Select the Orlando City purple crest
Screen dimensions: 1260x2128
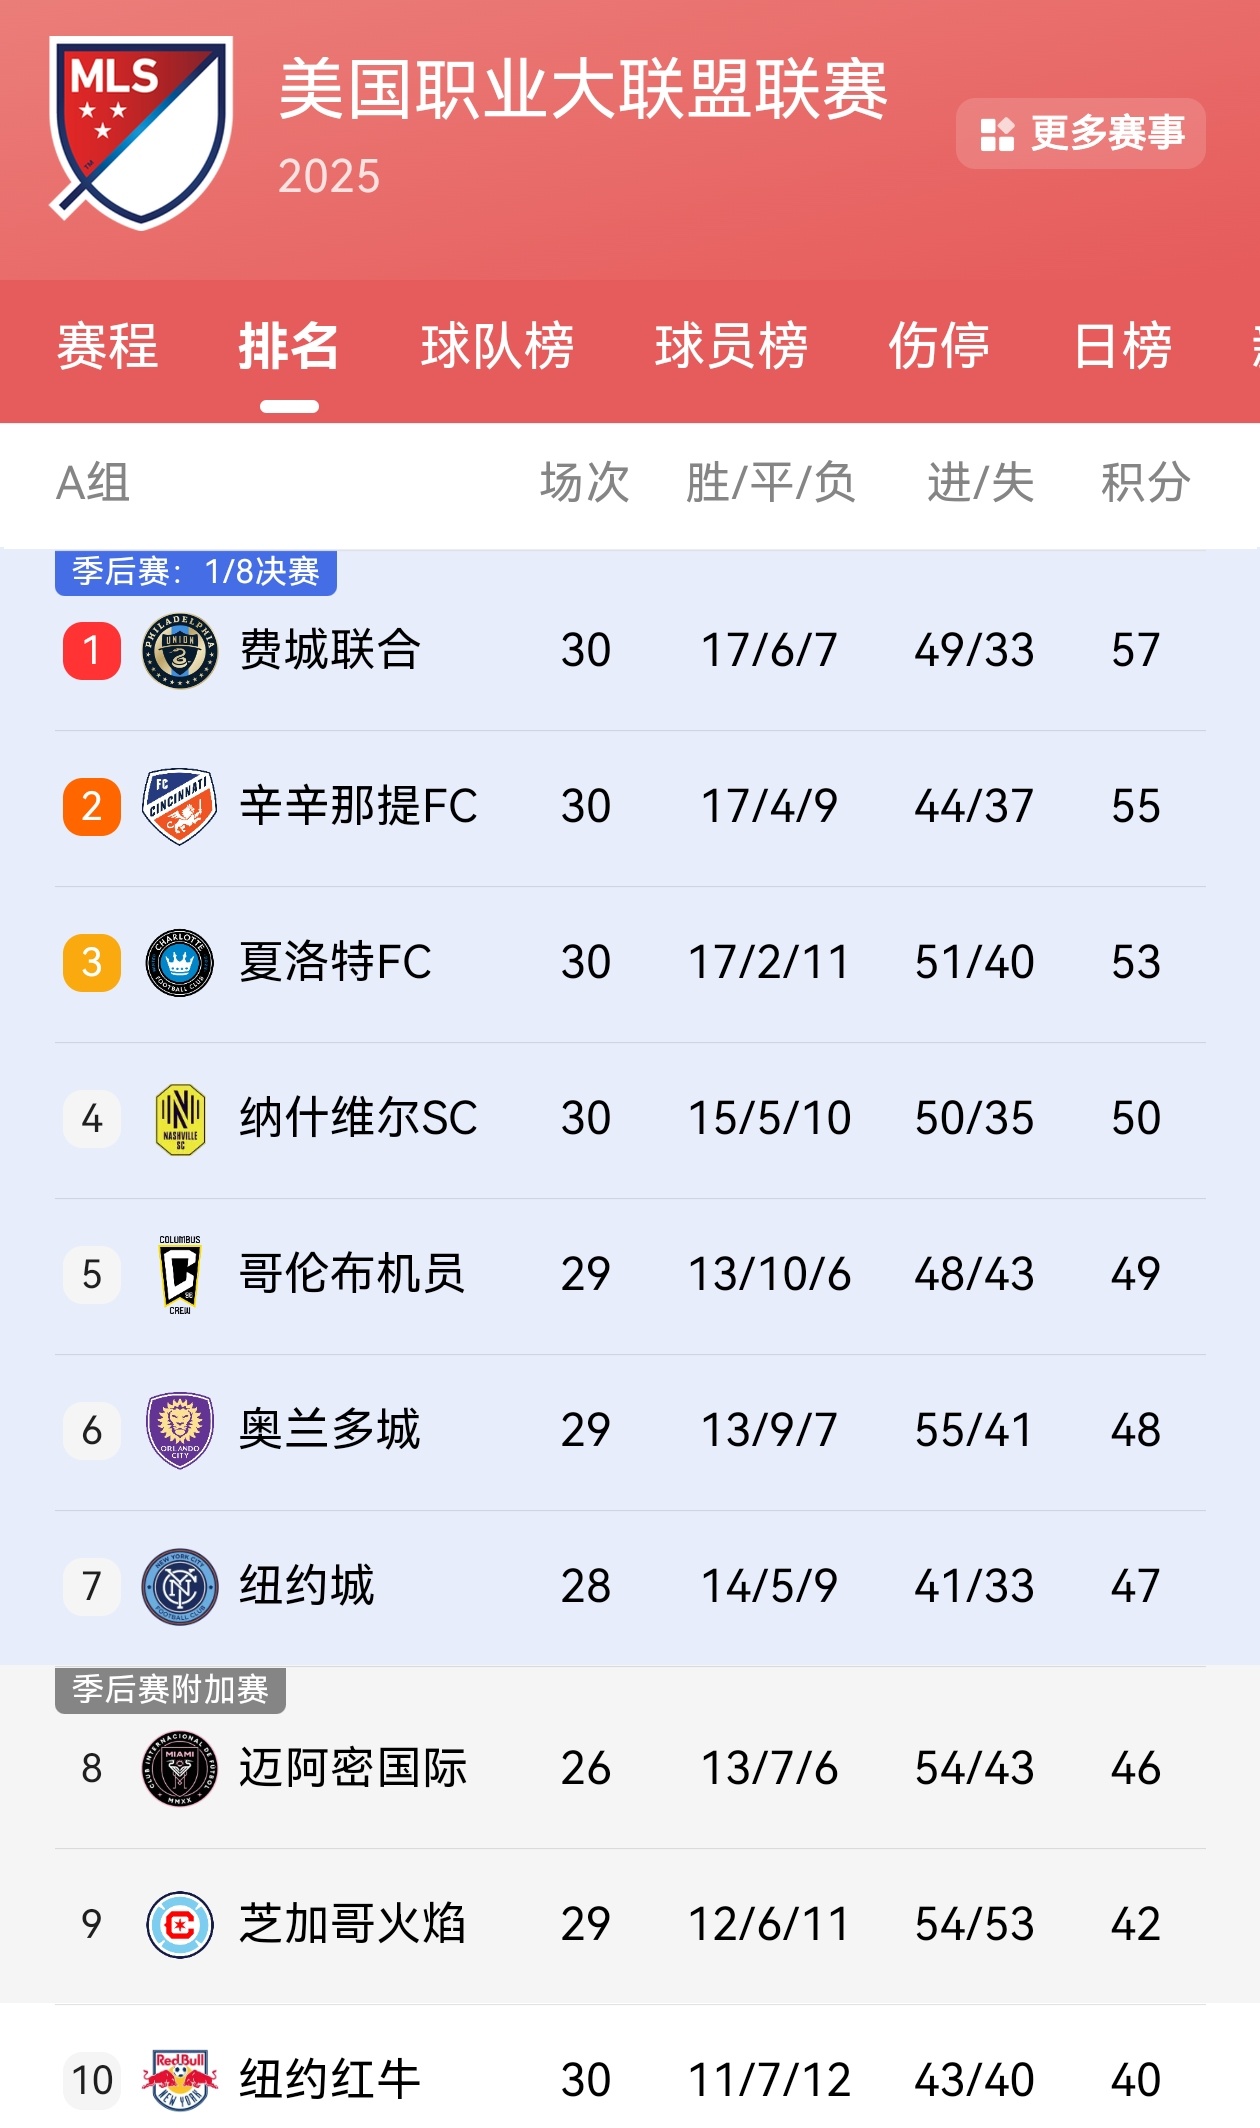point(180,1431)
